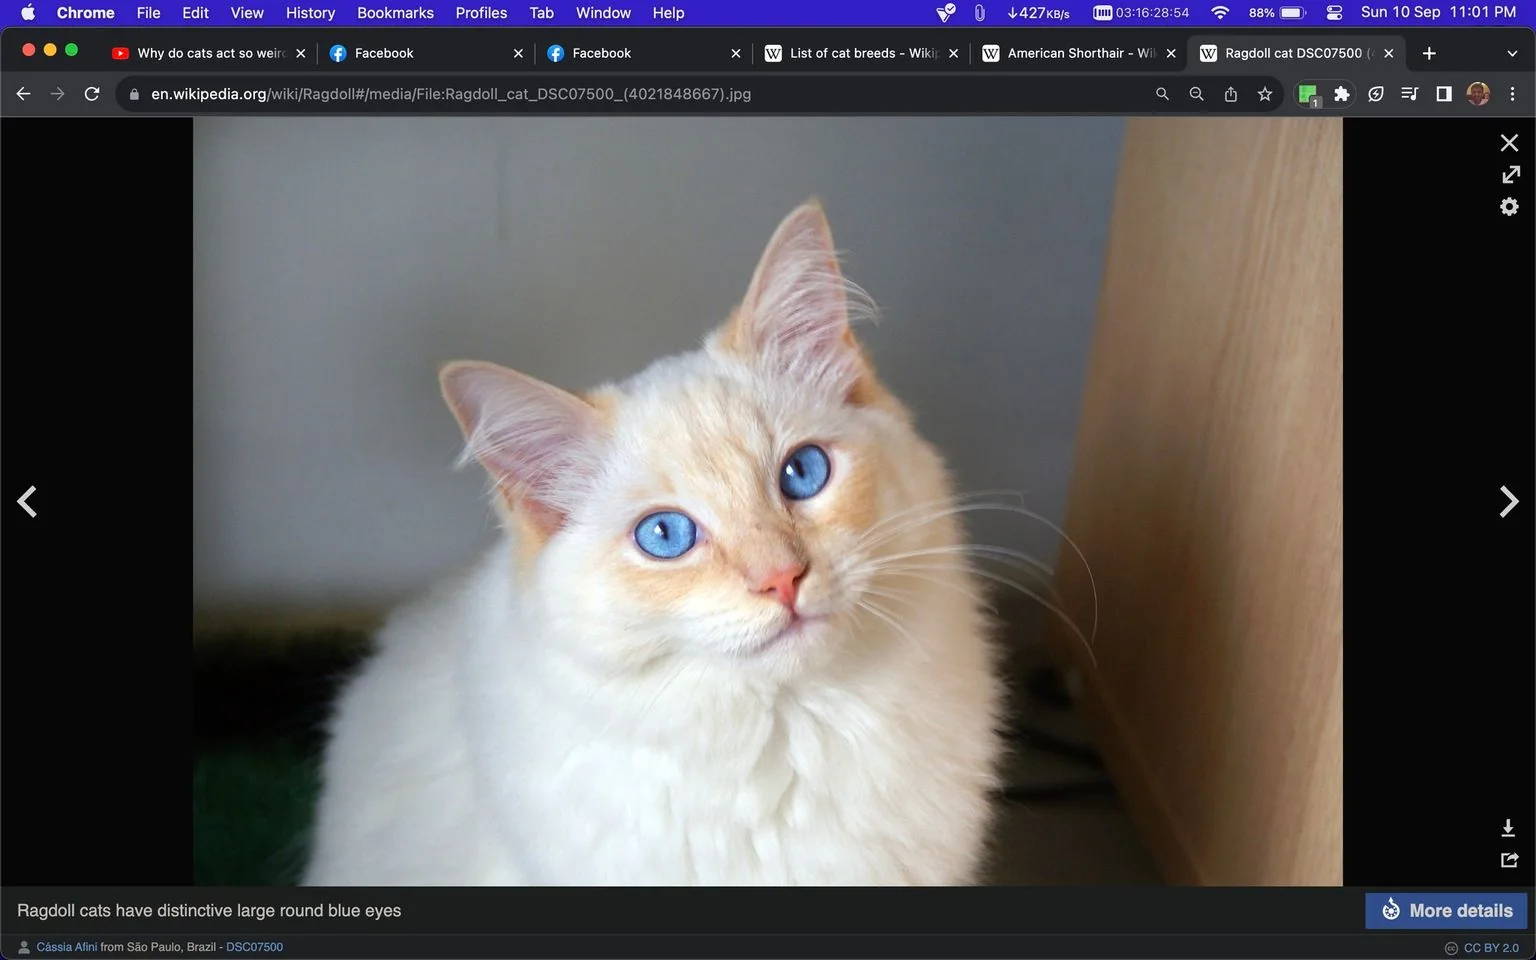Reload the current page
This screenshot has height=960, width=1536.
coord(92,94)
